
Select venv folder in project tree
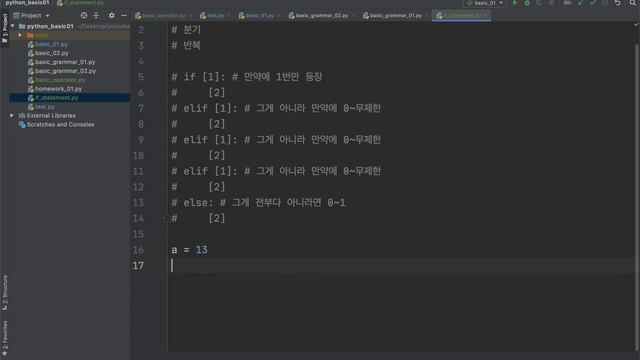pos(41,35)
